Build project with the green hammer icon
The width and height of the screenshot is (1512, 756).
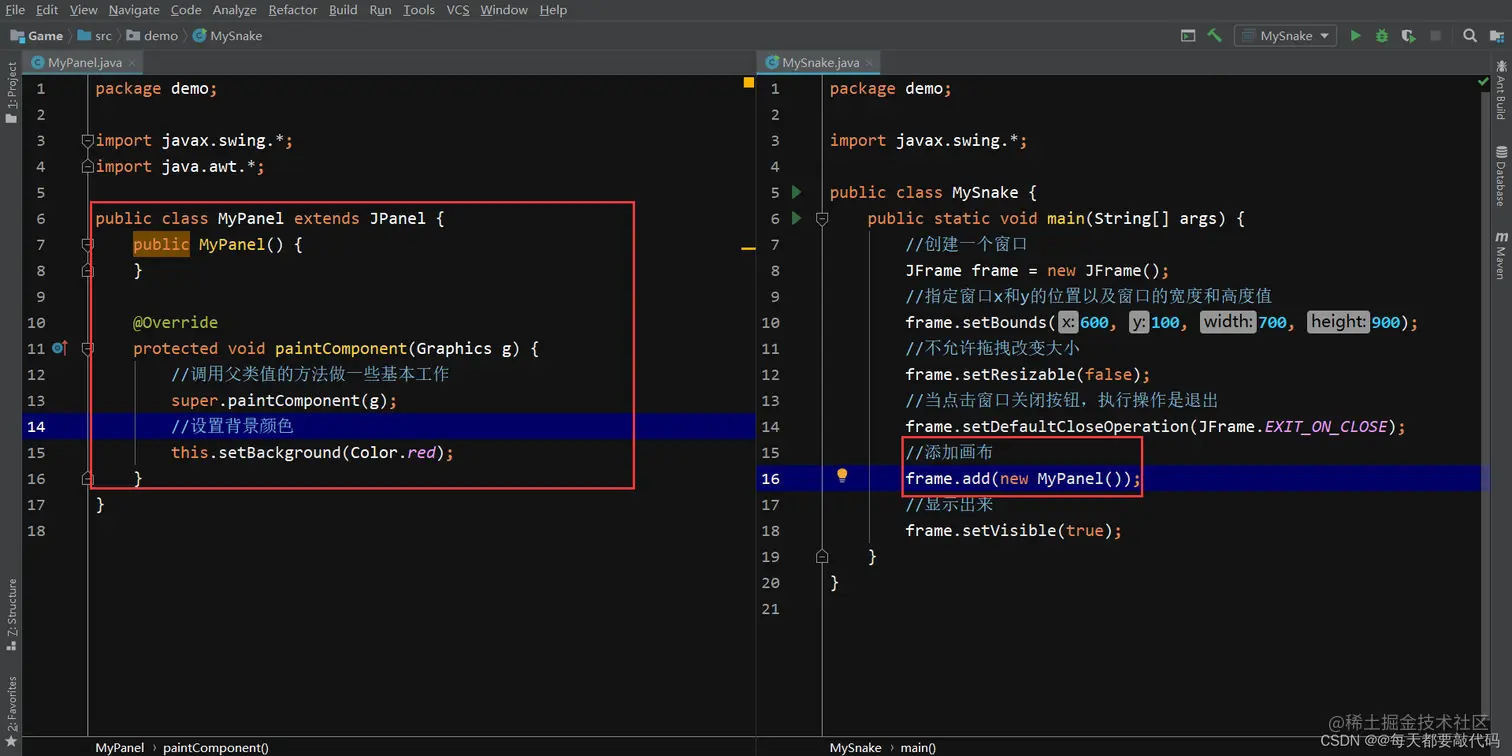pyautogui.click(x=1214, y=36)
